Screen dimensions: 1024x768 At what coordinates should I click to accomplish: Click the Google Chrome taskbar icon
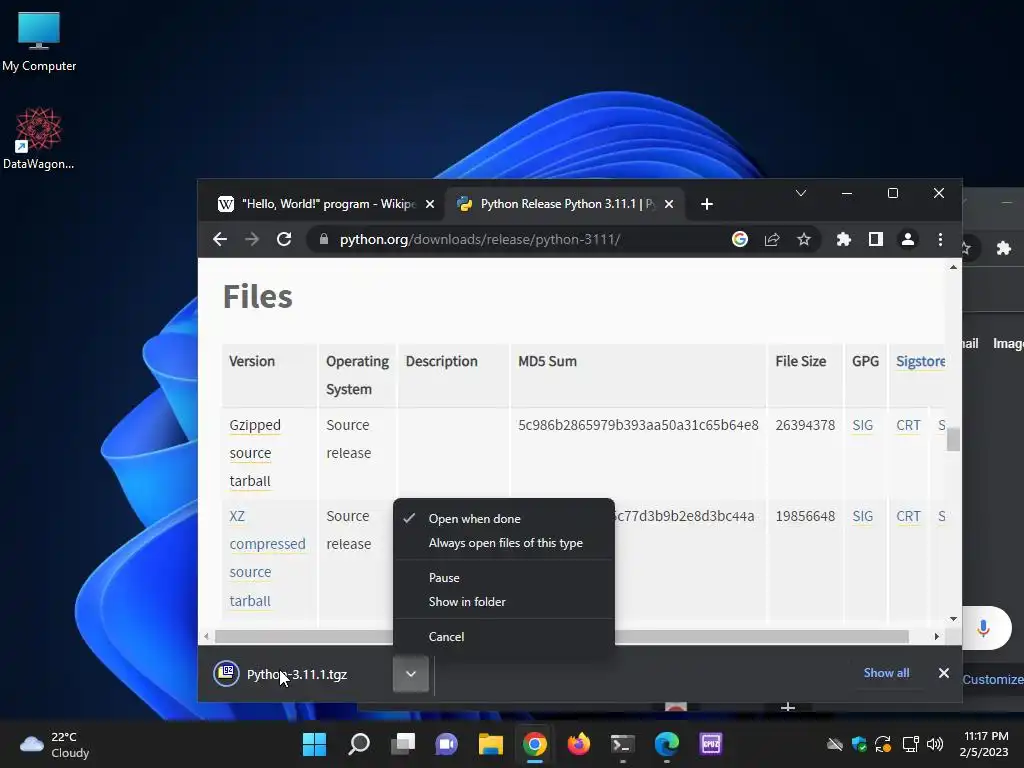(535, 744)
